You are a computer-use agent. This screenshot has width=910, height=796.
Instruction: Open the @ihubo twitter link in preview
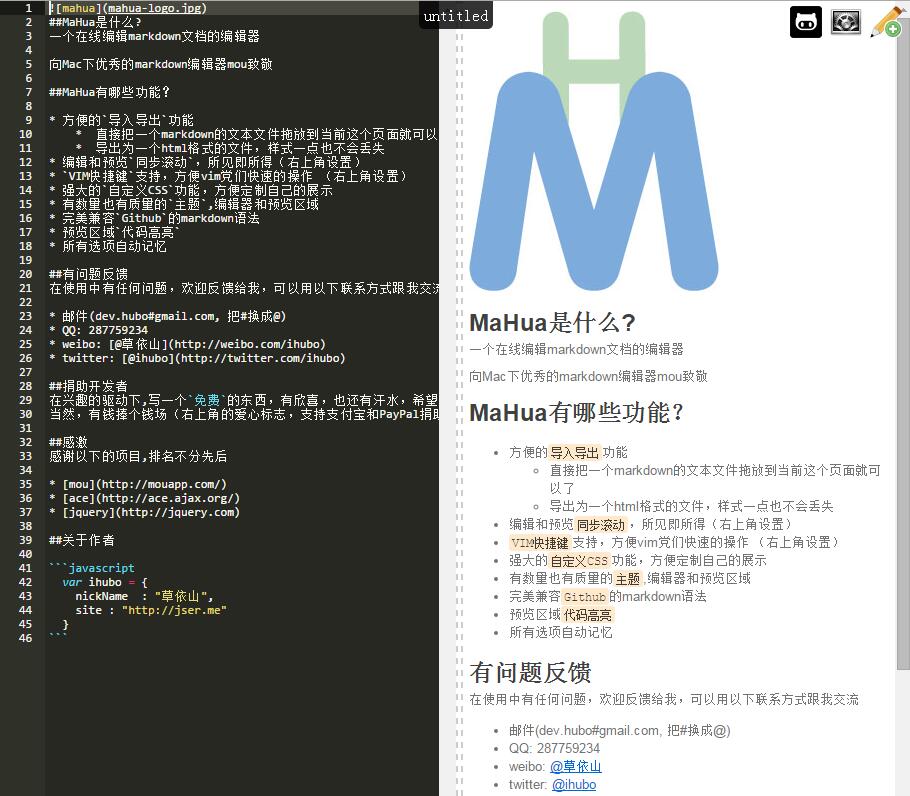coord(574,785)
